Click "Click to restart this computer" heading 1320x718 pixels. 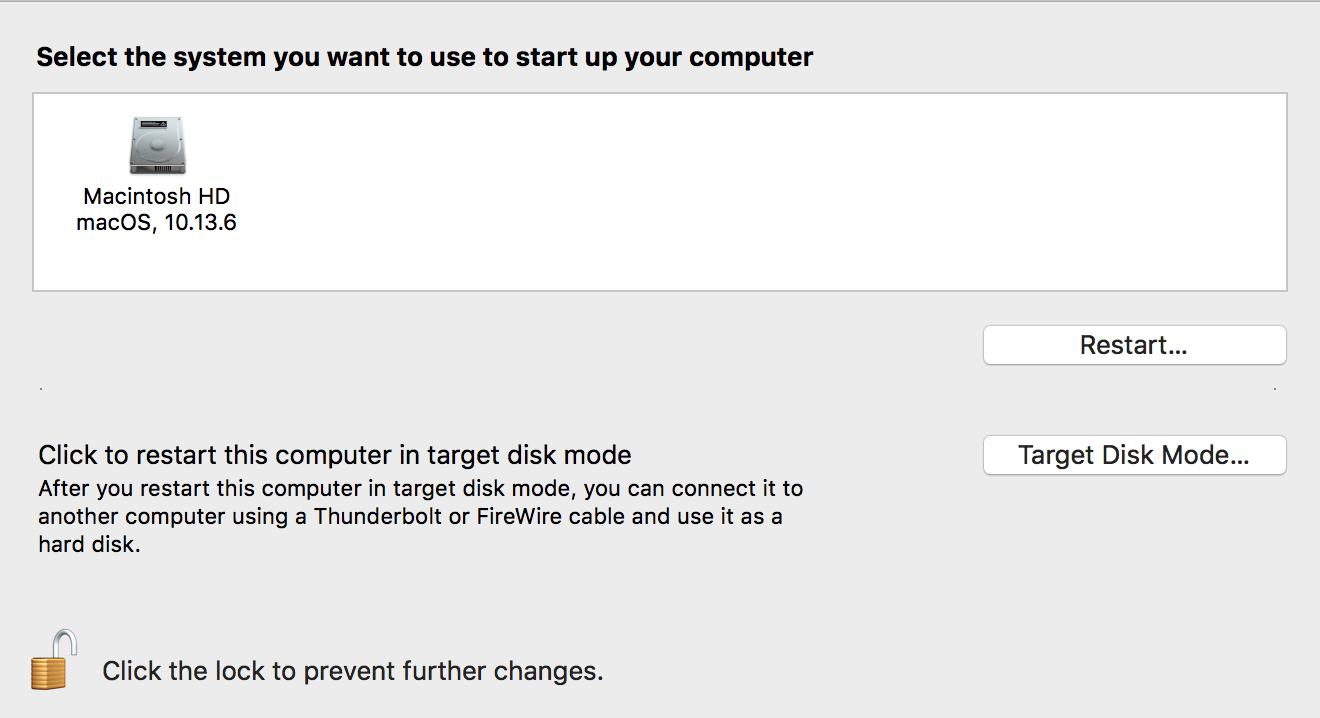[x=334, y=456]
